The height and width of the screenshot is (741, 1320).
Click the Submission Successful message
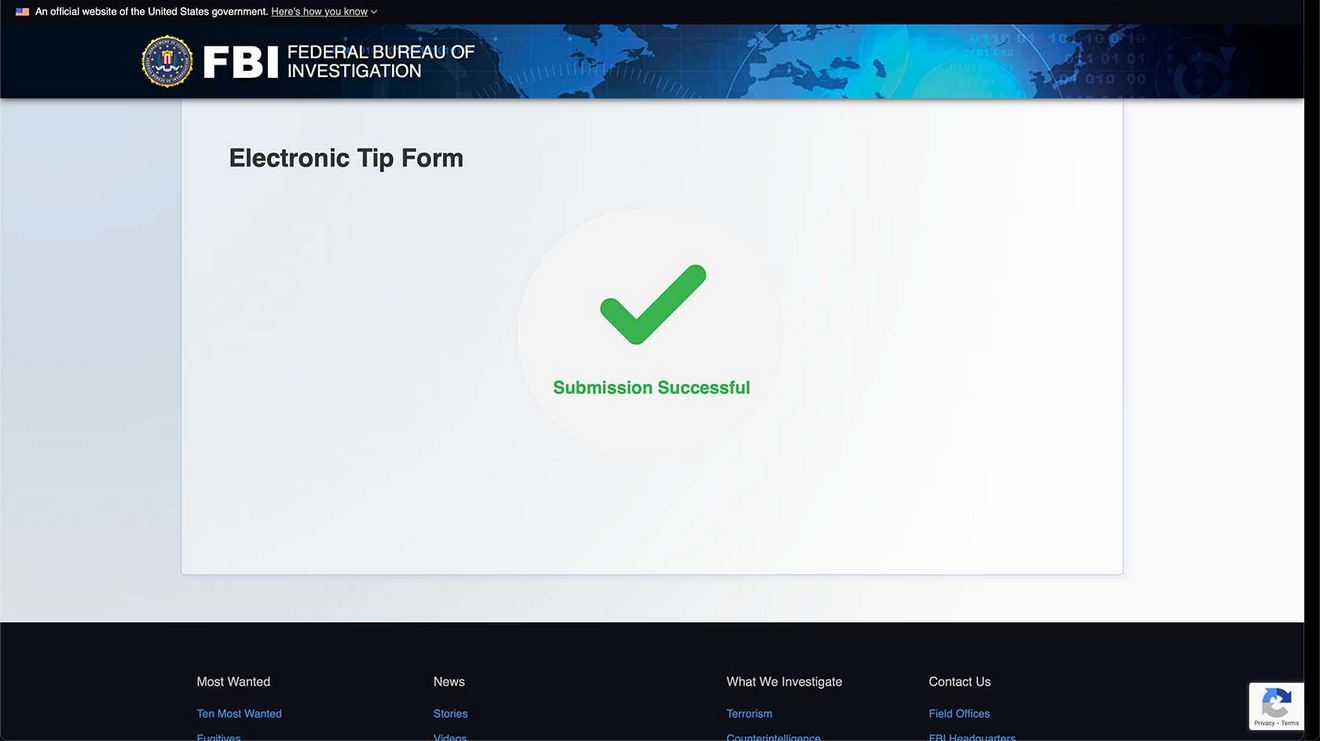tap(651, 388)
